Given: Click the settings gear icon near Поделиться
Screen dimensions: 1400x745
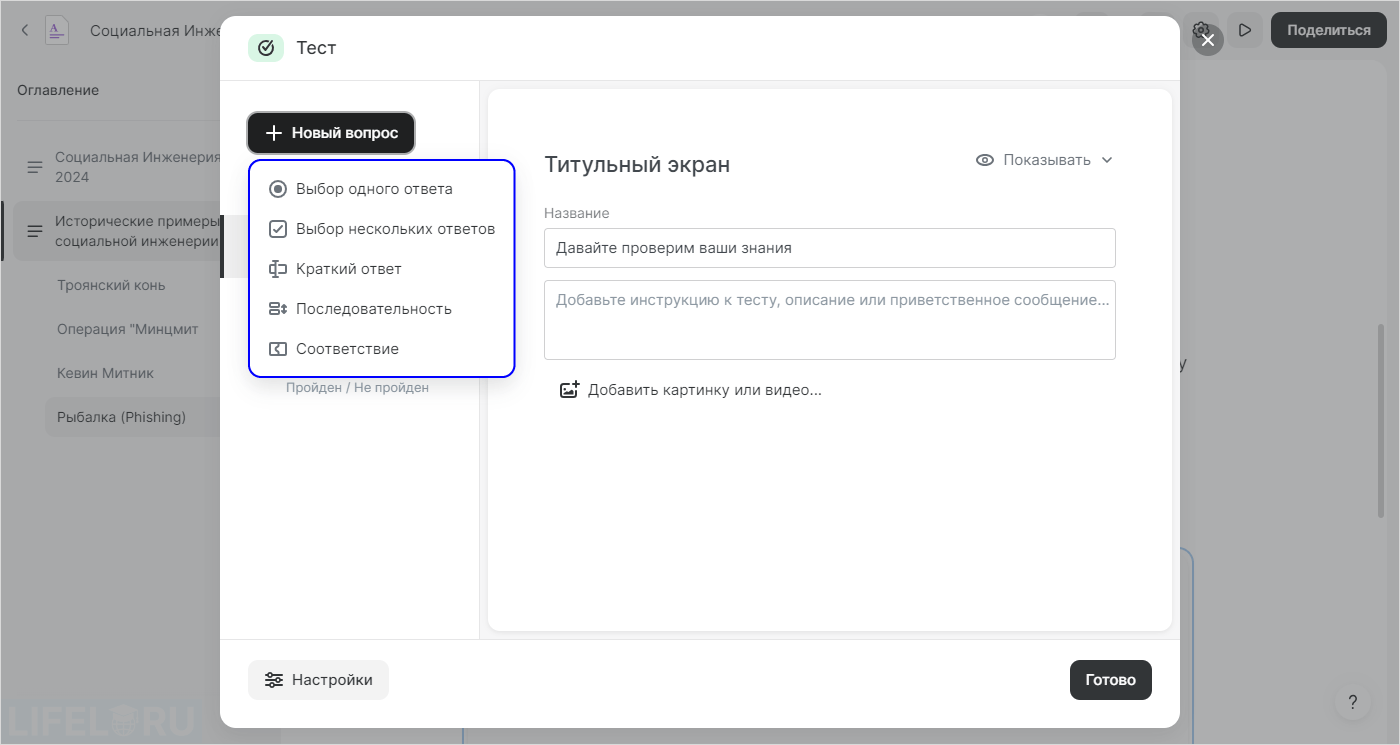Looking at the screenshot, I should point(1202,29).
